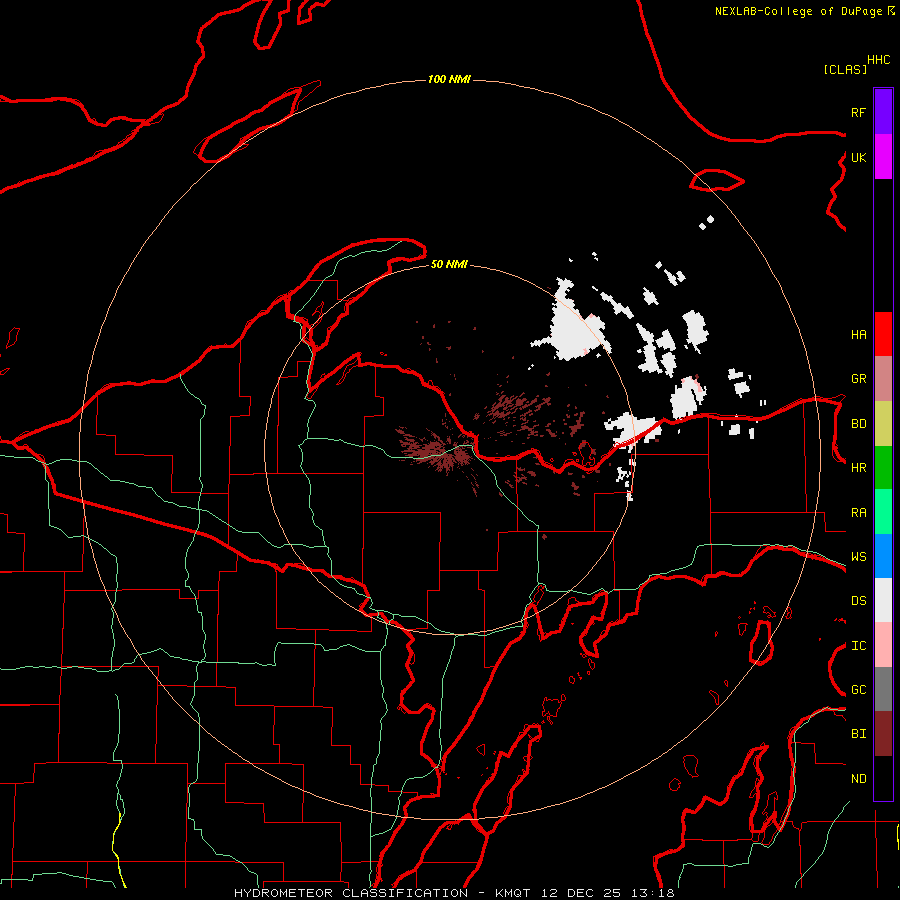Screen dimensions: 900x900
Task: Click the blue WS legend swatch
Action: 883,556
